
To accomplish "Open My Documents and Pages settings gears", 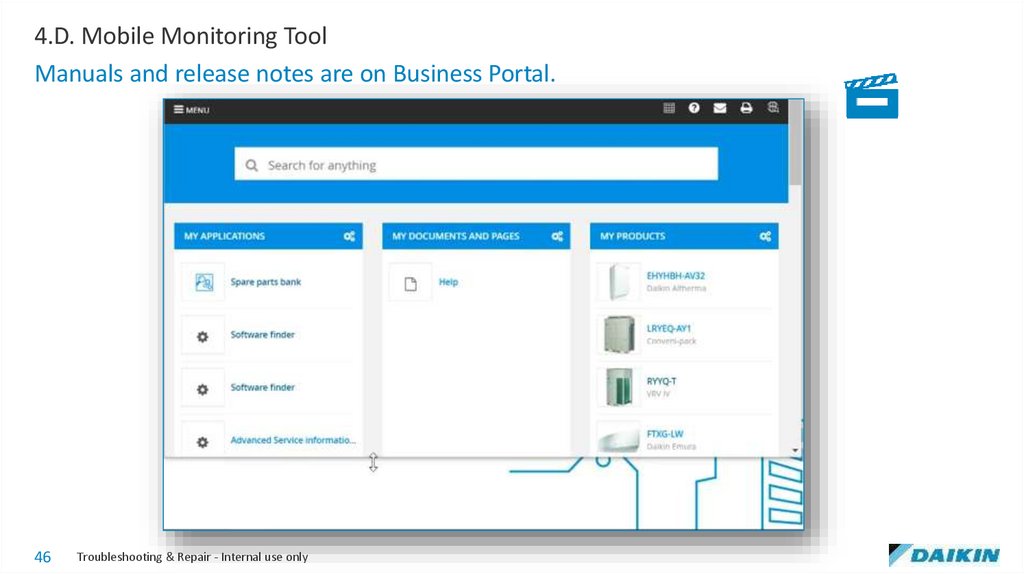I will 557,236.
